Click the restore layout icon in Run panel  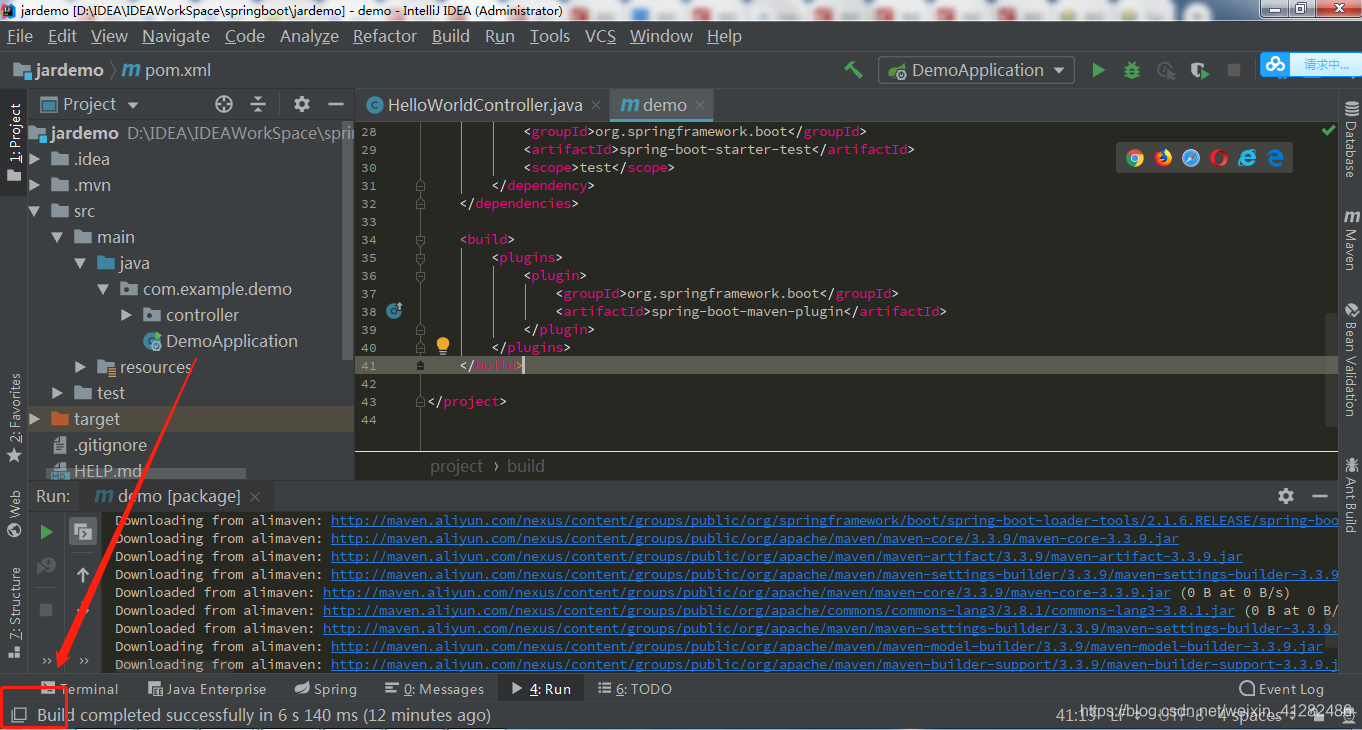pyautogui.click(x=83, y=532)
